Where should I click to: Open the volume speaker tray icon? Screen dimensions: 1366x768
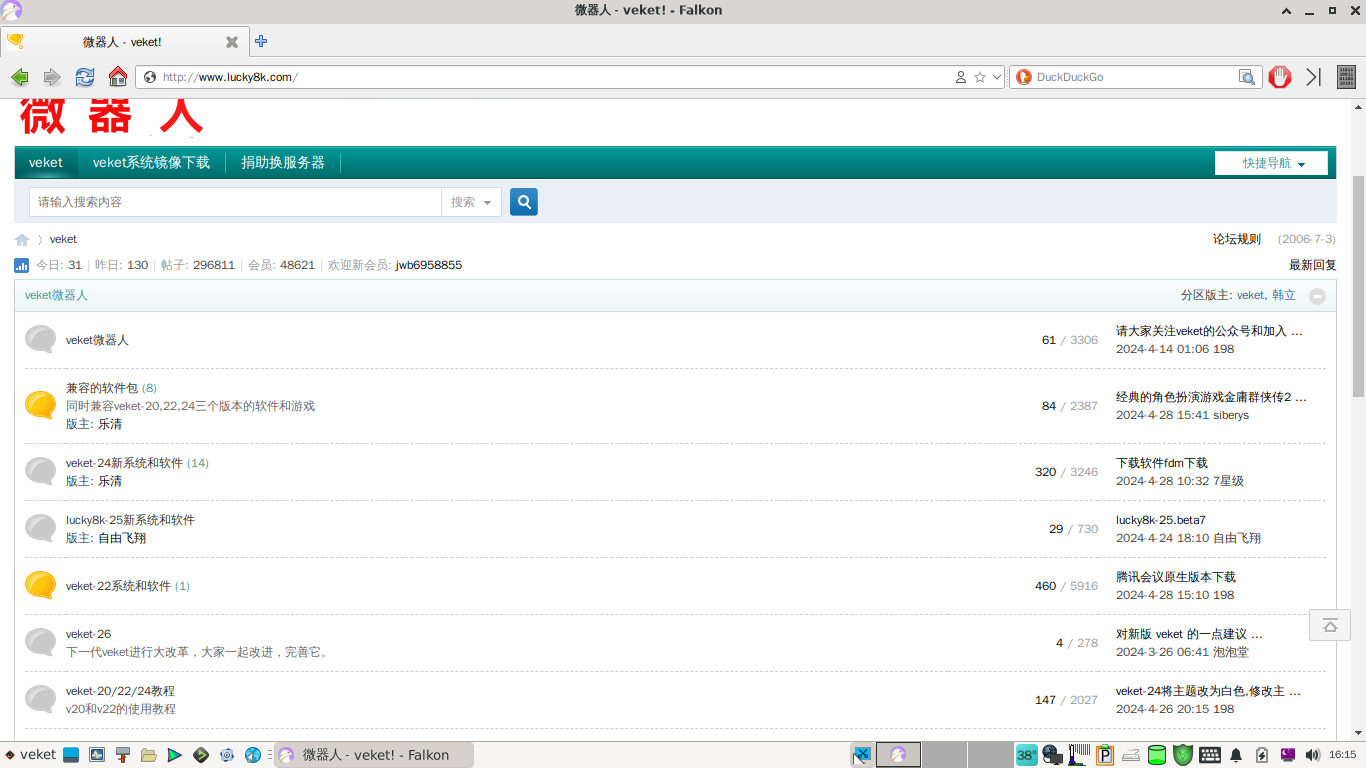click(1313, 755)
